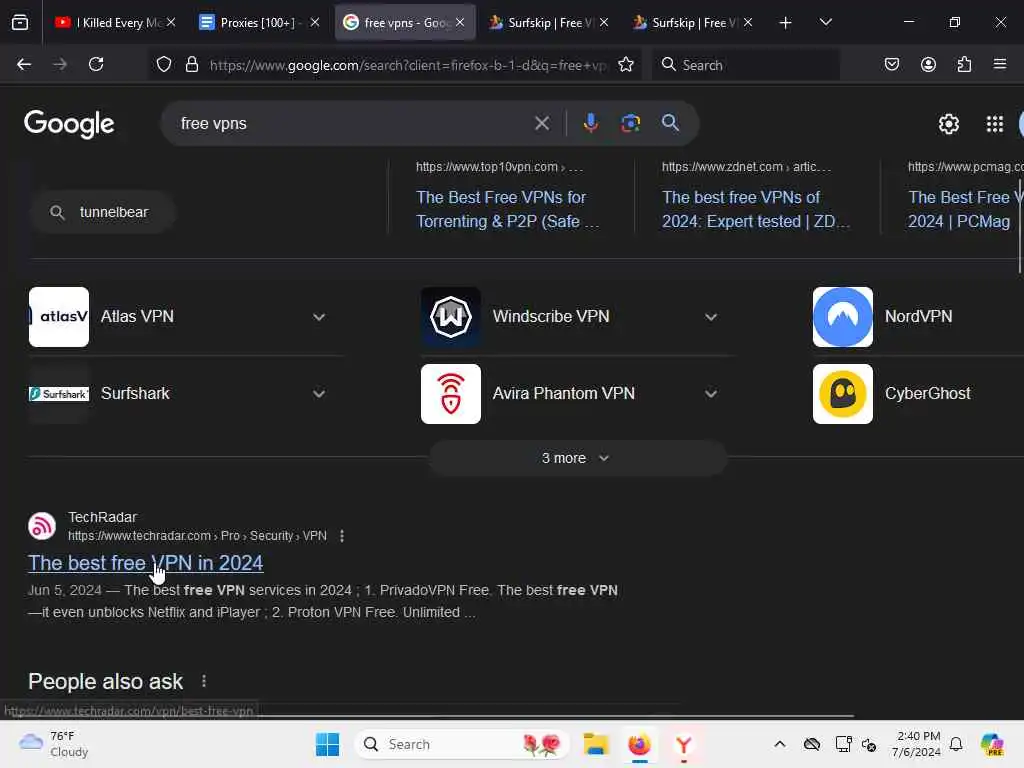Image resolution: width=1024 pixels, height=768 pixels.
Task: Click the TechRadar site name
Action: (103, 517)
